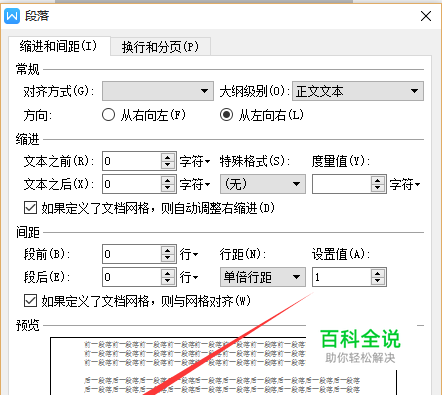Decrease 段后 spacing with down arrow
This screenshot has height=395, width=442.
(168, 281)
